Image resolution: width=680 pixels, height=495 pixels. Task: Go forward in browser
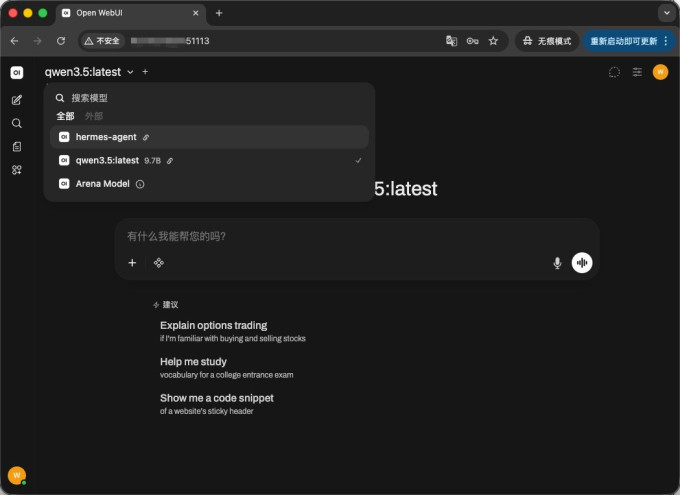tap(38, 41)
